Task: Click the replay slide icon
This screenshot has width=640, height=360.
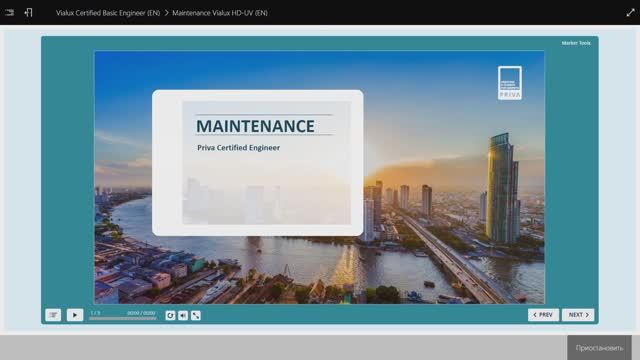Action: 170,315
